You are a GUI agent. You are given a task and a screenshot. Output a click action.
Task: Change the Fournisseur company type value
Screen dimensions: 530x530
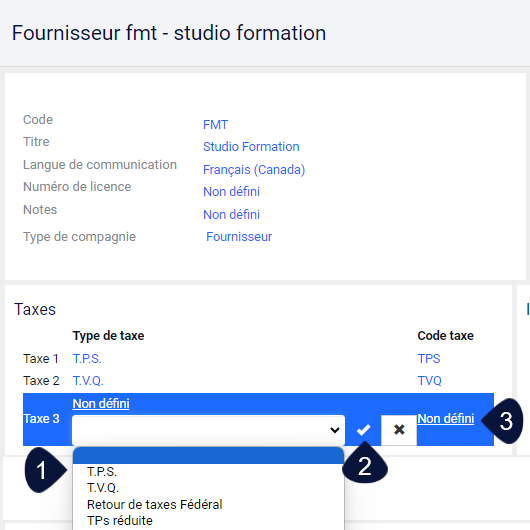[x=239, y=237]
